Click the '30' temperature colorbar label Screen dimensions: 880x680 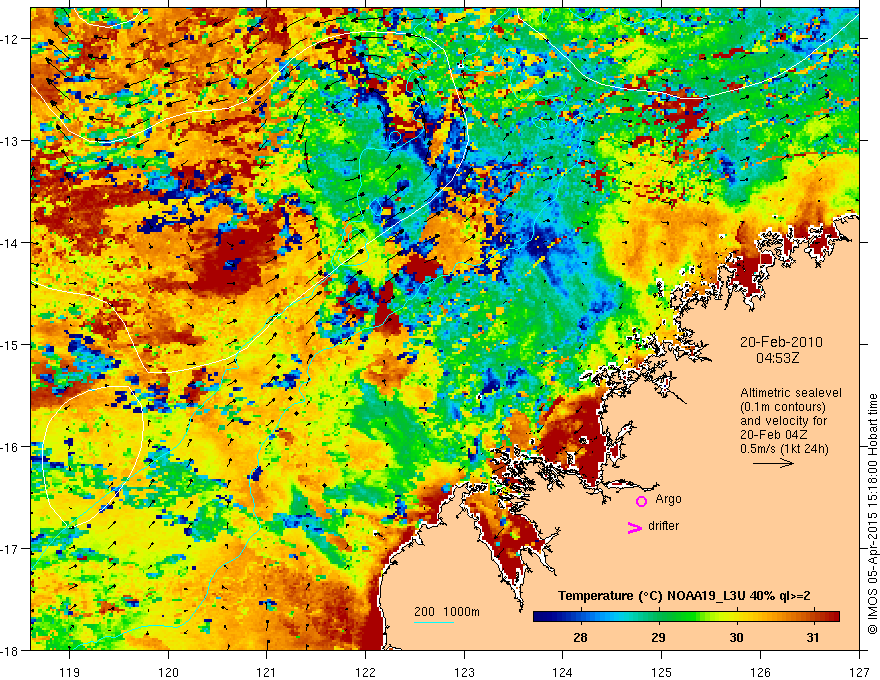[736, 637]
